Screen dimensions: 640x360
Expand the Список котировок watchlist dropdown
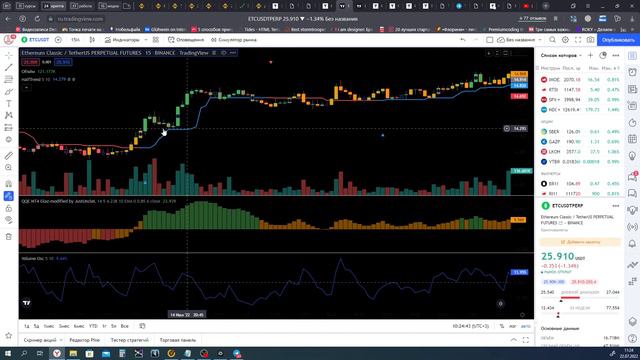[x=561, y=55]
